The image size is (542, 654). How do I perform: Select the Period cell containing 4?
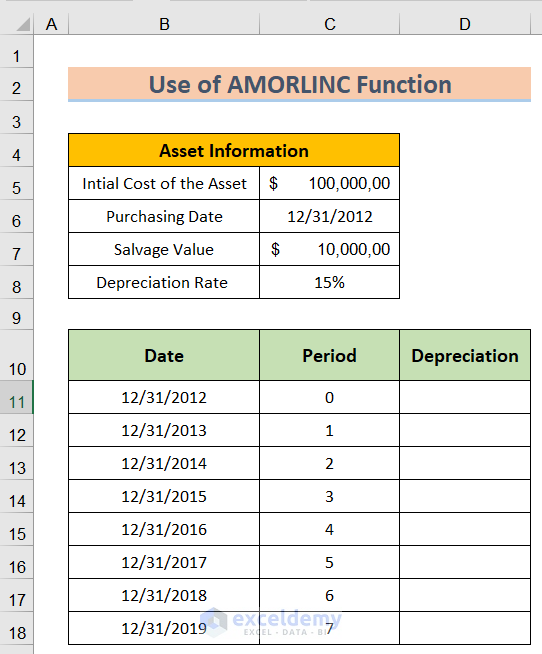[x=330, y=529]
